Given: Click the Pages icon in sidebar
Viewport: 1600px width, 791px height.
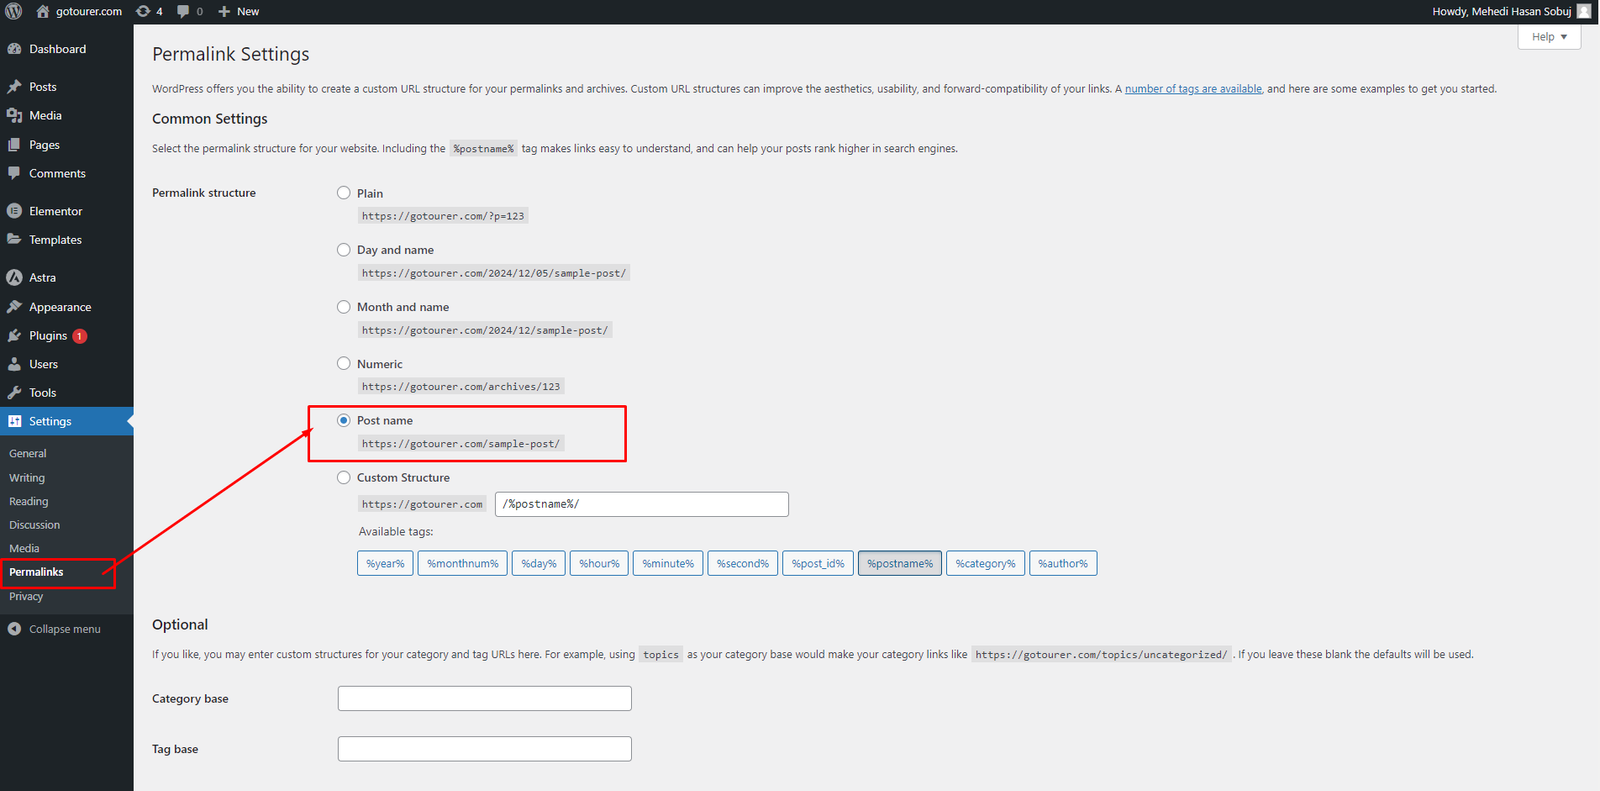Looking at the screenshot, I should click(x=14, y=145).
